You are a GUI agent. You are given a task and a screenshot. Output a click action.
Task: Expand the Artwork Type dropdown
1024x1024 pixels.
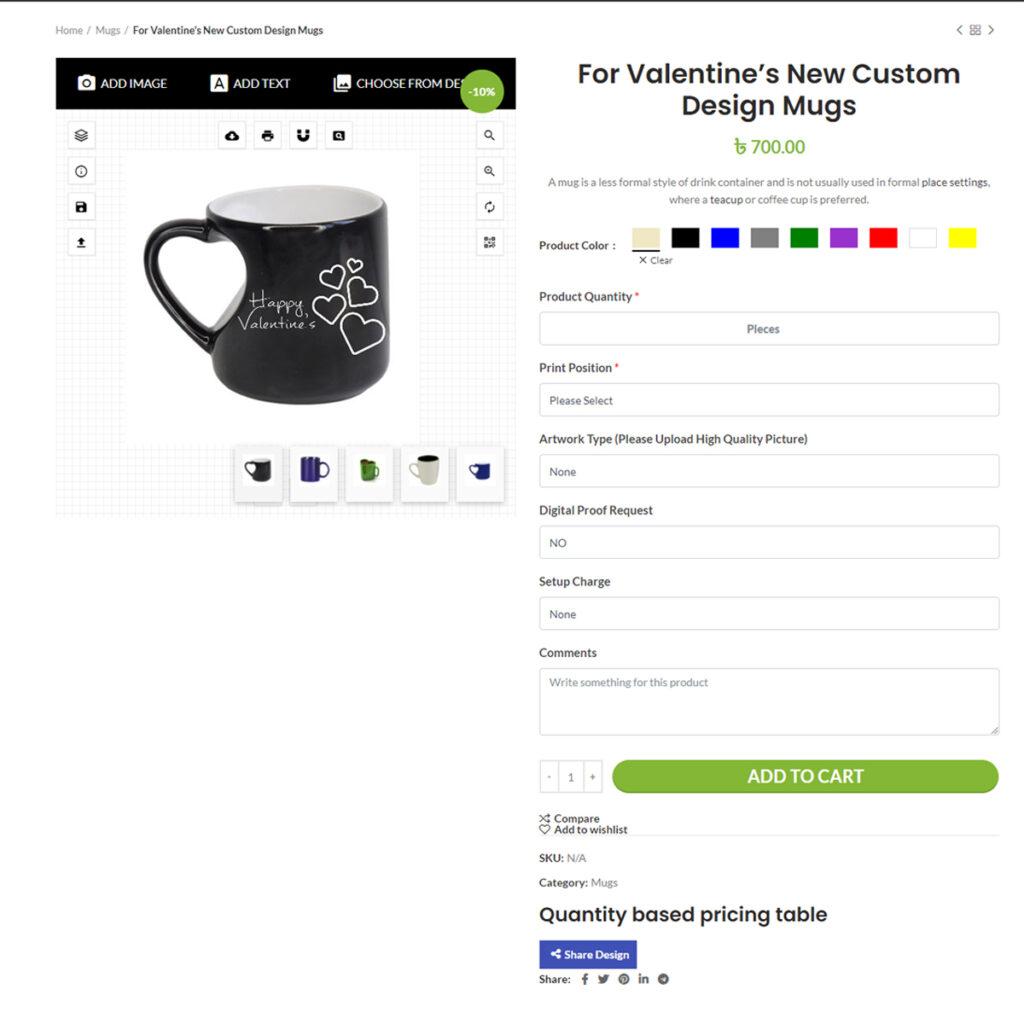768,471
